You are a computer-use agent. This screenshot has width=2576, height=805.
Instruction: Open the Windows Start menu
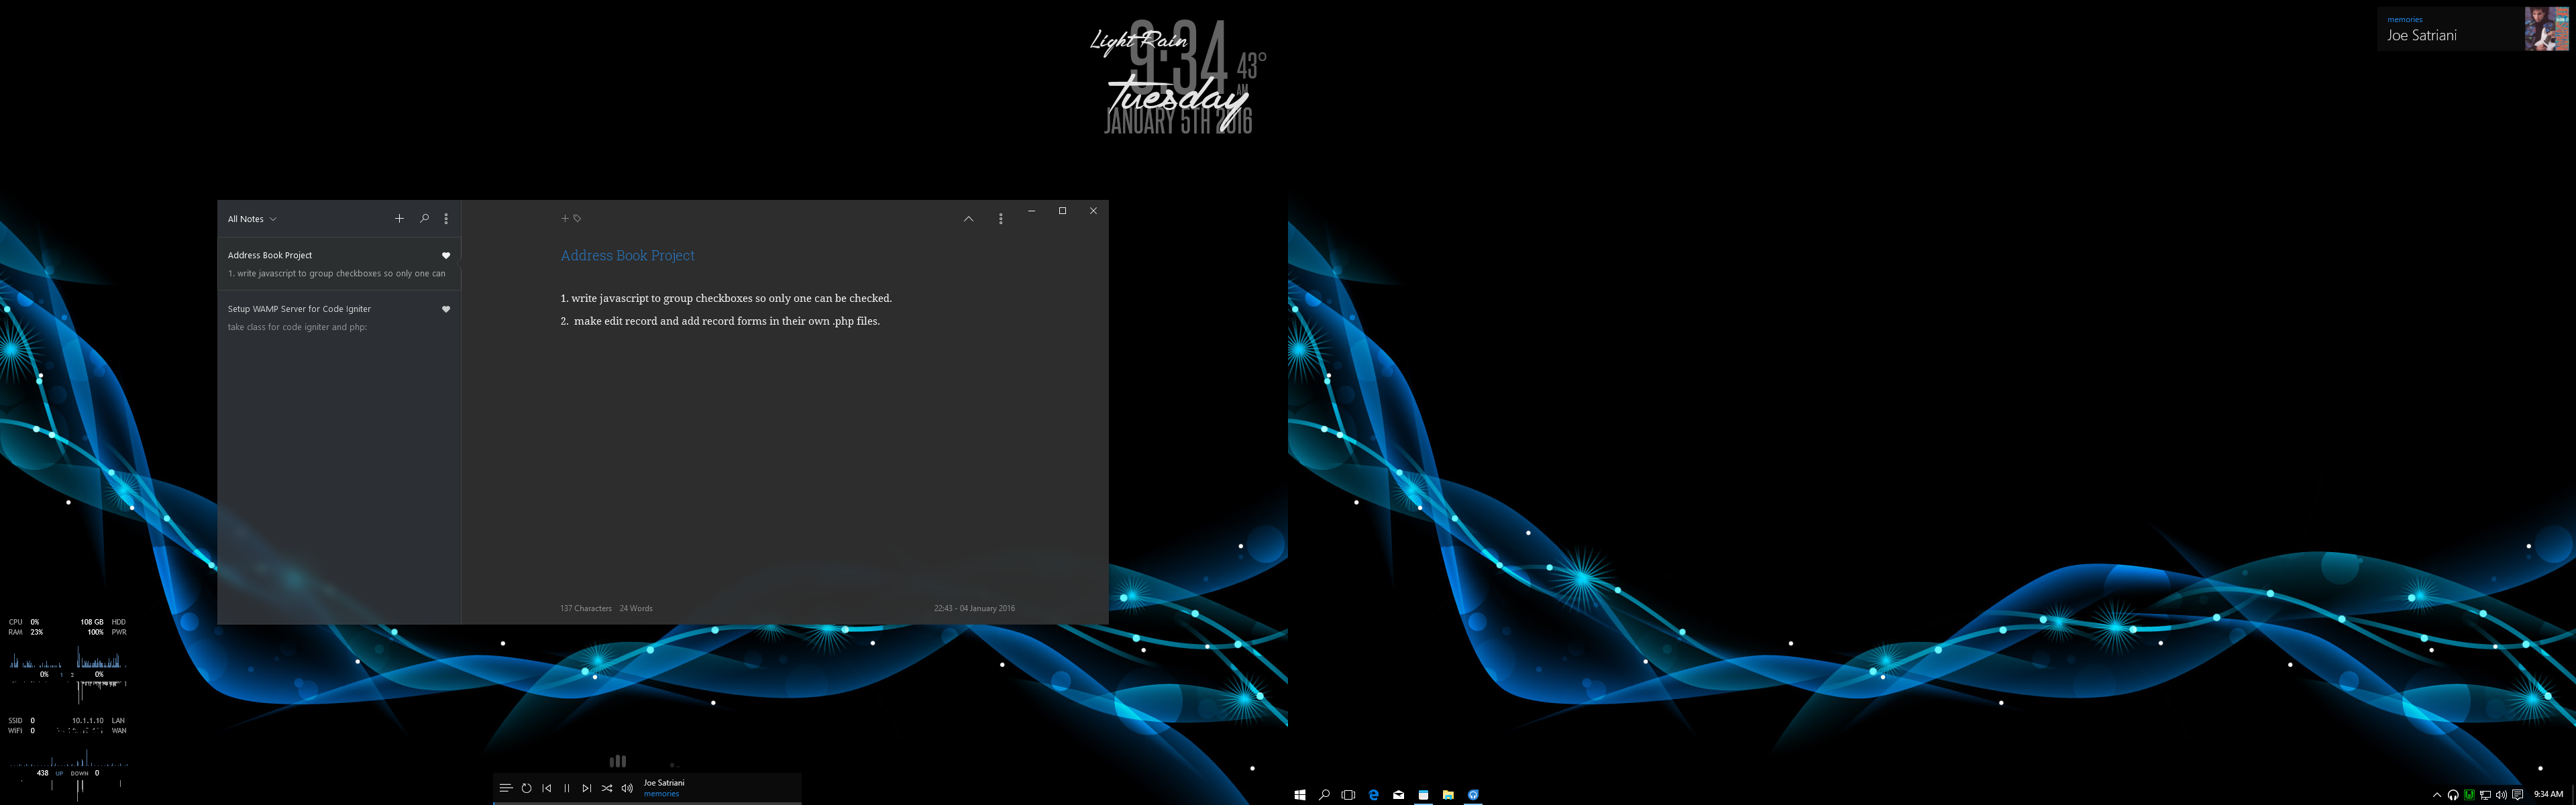1300,794
